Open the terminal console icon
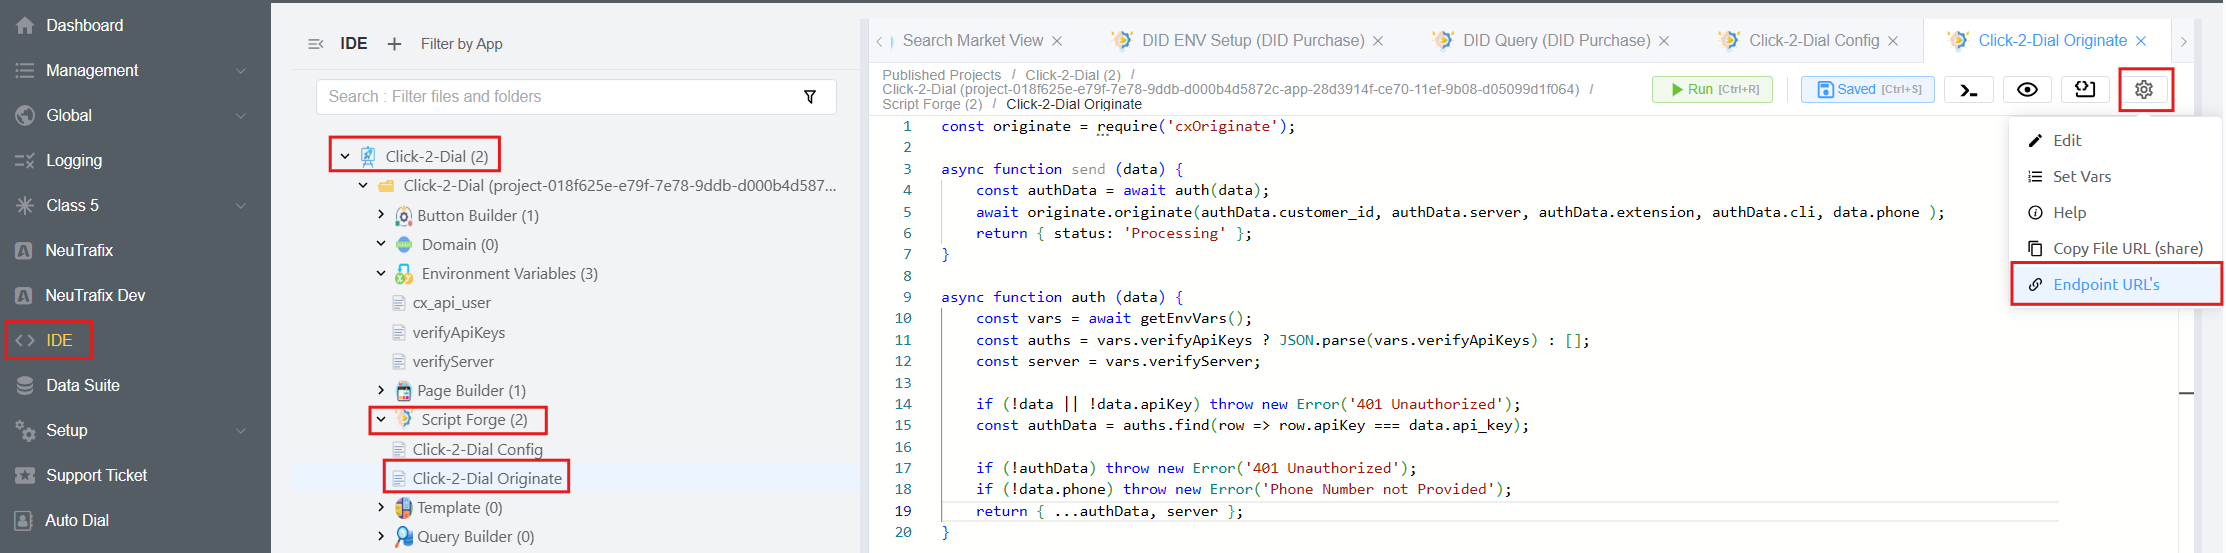This screenshot has height=553, width=2226. coord(1968,90)
